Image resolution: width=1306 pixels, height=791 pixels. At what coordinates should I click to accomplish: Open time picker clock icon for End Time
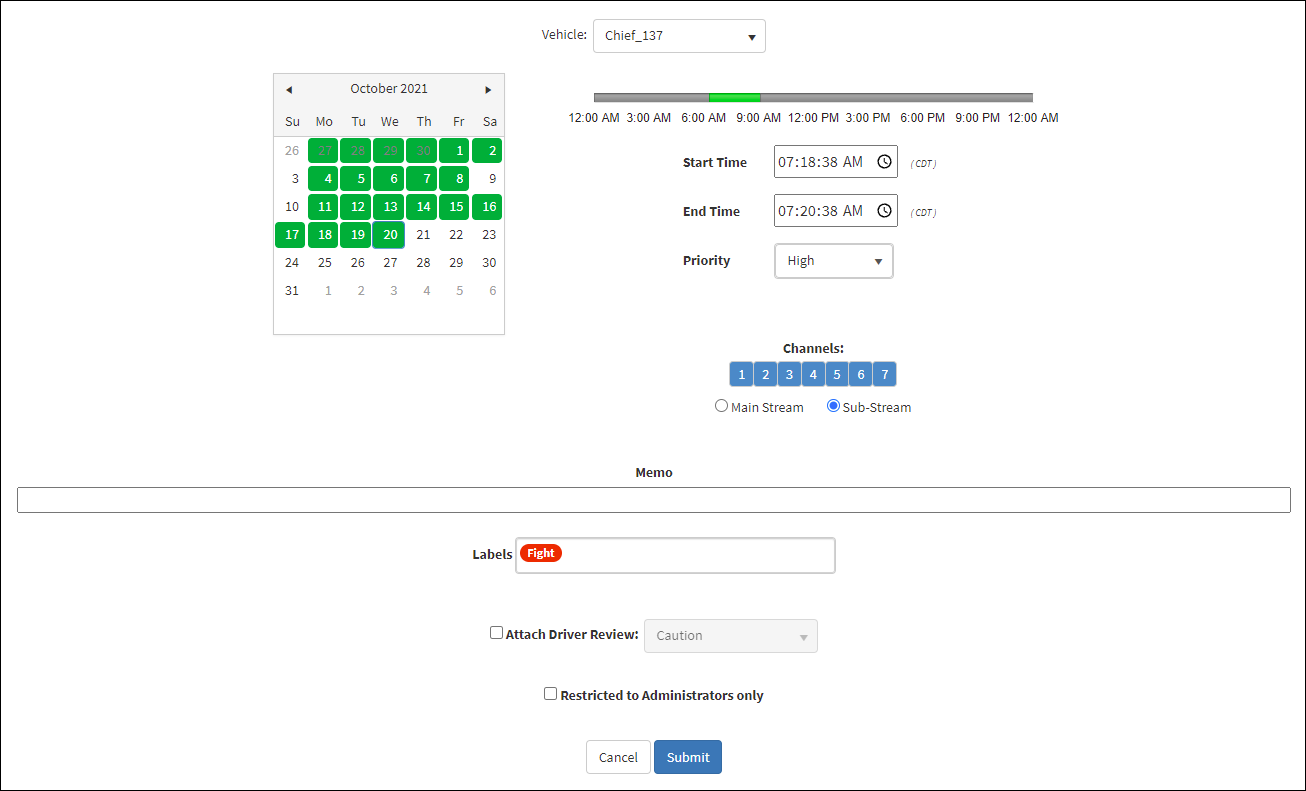coord(884,210)
